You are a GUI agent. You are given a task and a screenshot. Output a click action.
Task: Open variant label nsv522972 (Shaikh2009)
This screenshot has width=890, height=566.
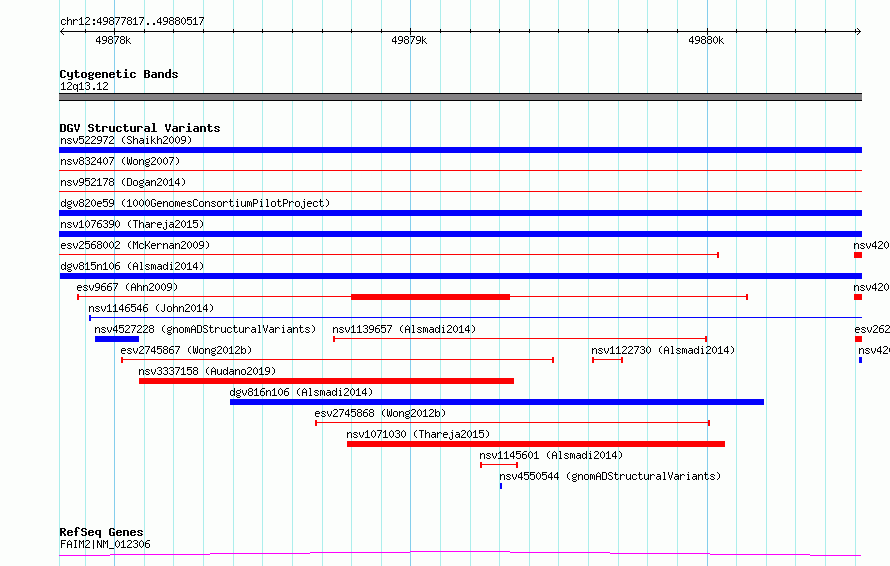pos(126,140)
